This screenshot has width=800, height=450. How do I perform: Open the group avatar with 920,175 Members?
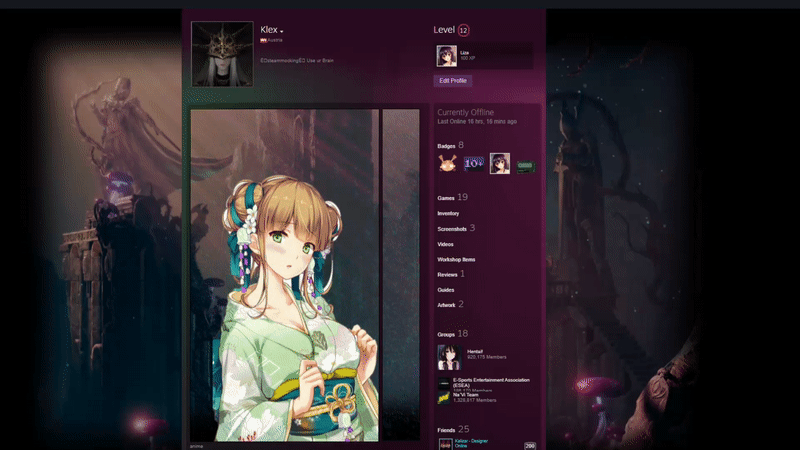tap(449, 357)
